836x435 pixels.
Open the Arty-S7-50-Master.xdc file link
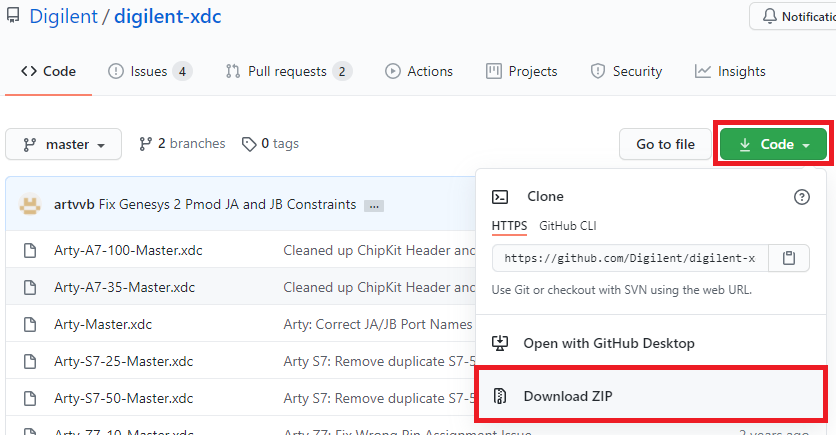[123, 398]
